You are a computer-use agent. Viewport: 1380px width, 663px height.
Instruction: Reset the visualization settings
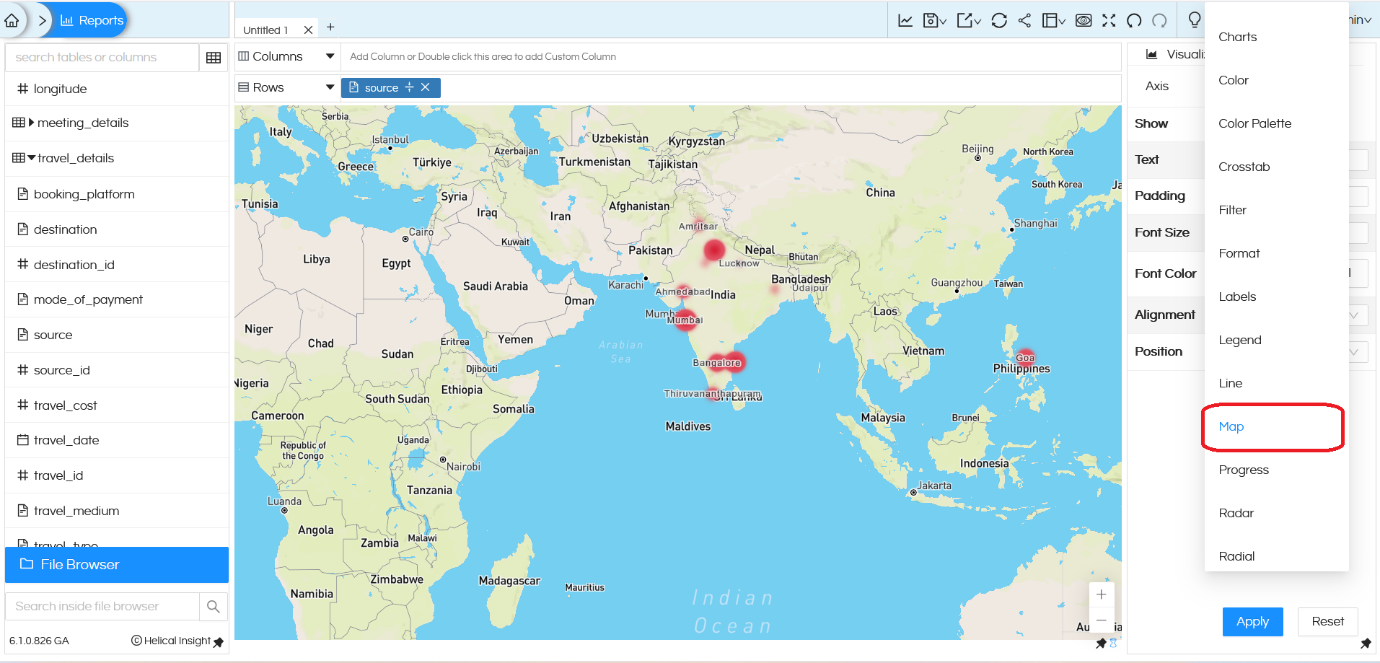tap(1327, 621)
